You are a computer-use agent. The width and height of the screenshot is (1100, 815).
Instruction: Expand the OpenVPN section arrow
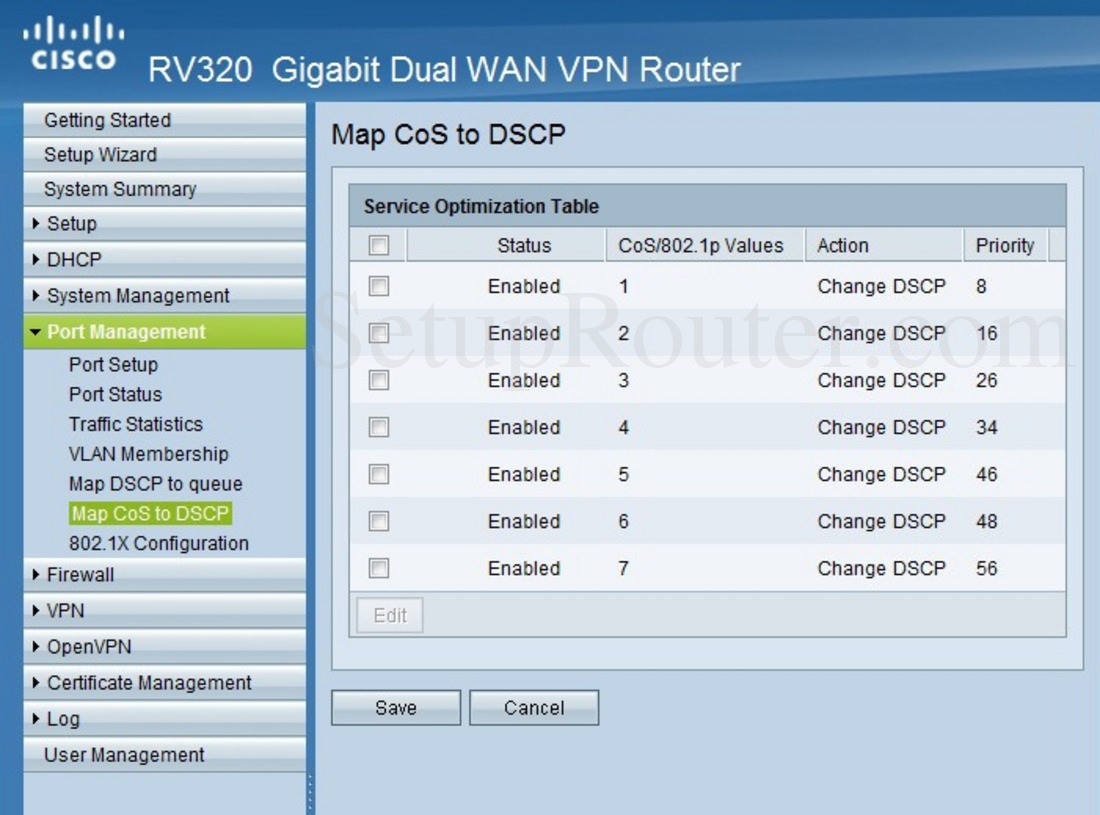36,647
